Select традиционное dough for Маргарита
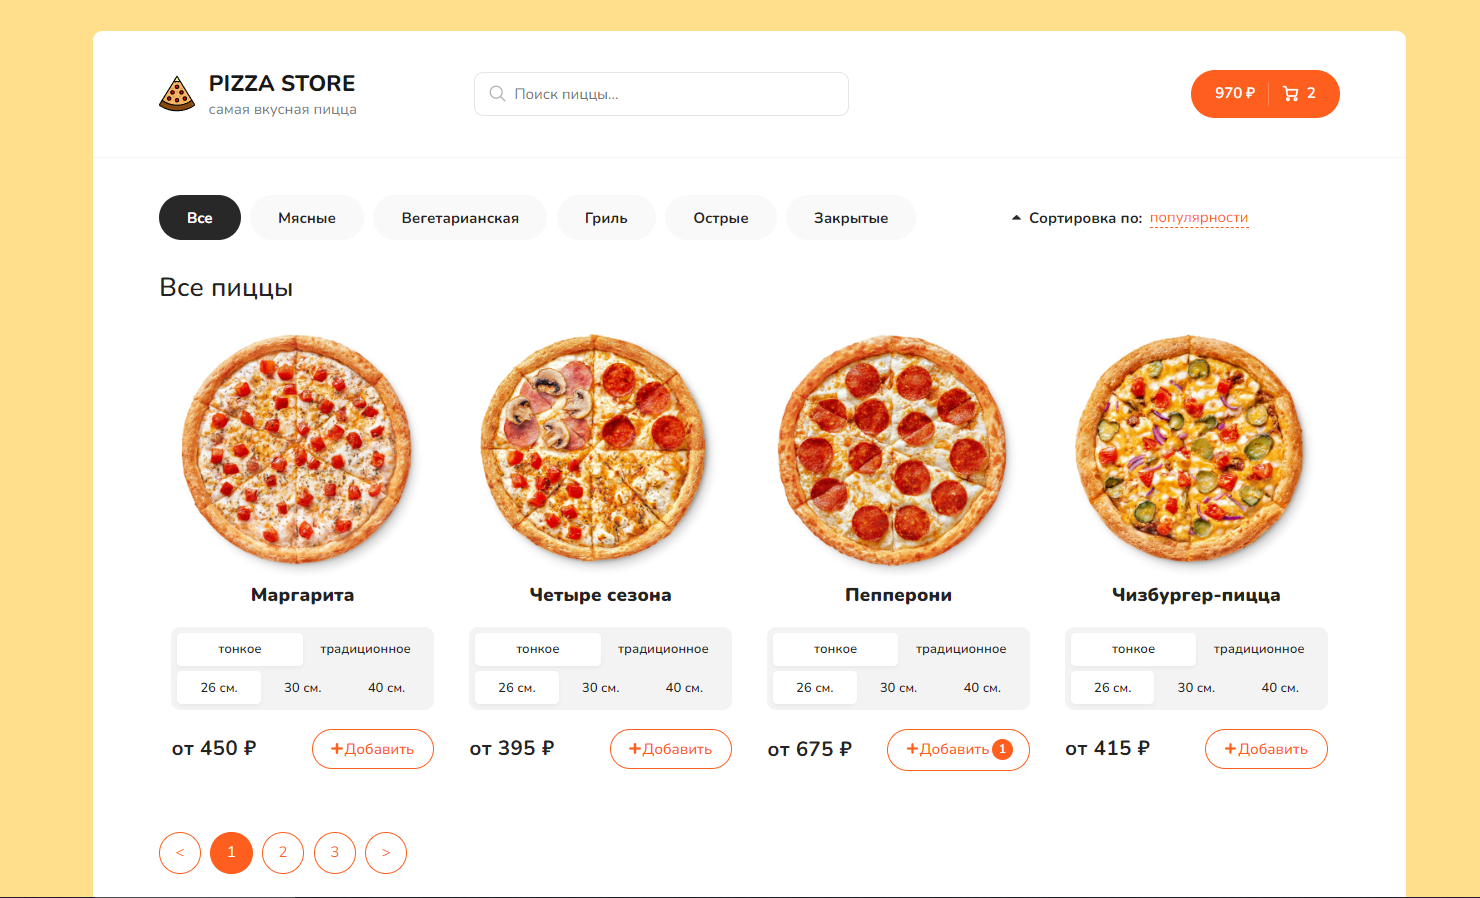This screenshot has height=898, width=1480. 365,648
